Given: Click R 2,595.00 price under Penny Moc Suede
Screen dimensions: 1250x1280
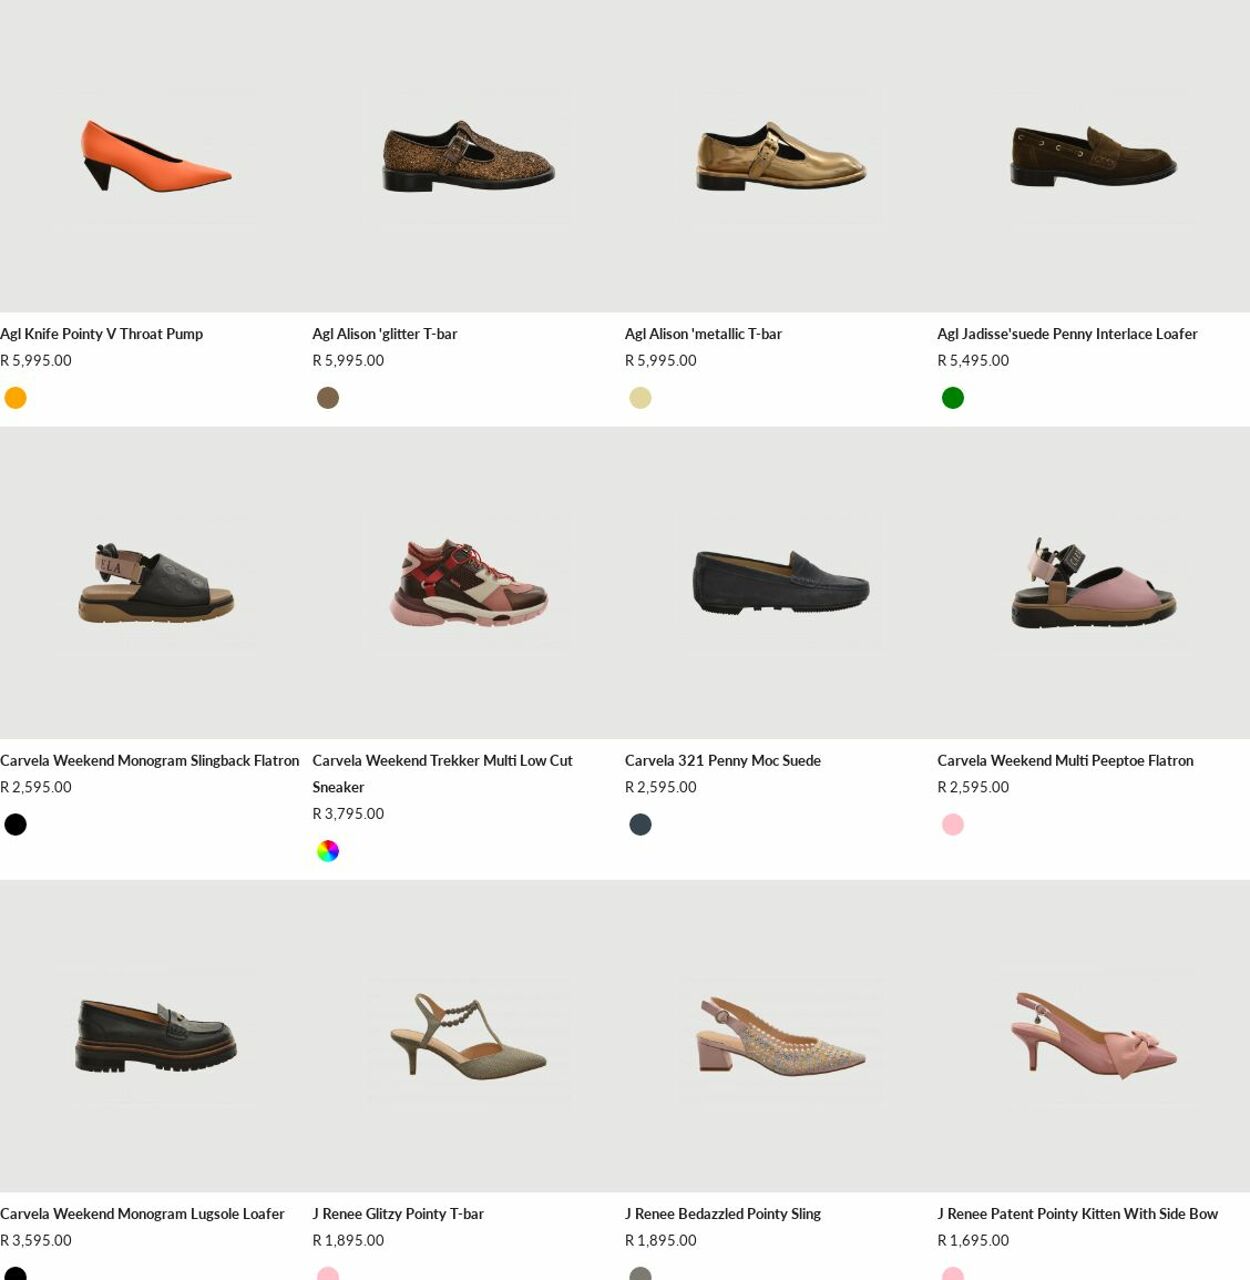Looking at the screenshot, I should pos(661,788).
